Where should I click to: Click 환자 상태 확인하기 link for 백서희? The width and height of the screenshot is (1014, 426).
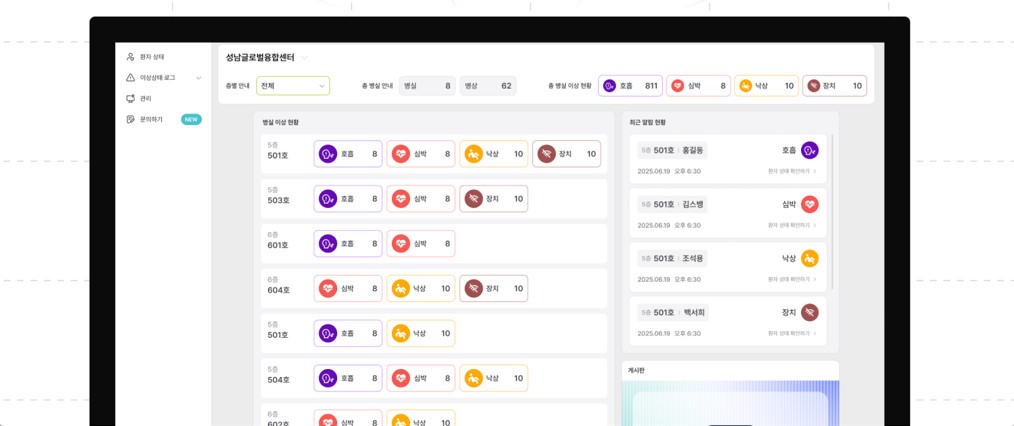point(792,333)
